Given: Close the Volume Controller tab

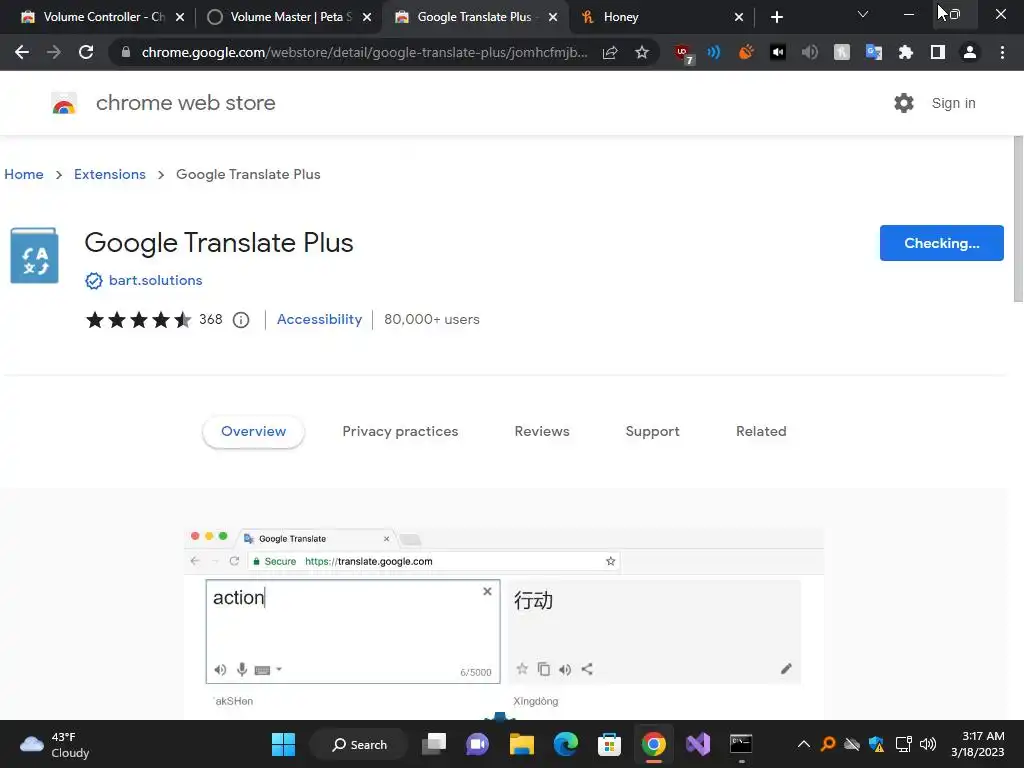Looking at the screenshot, I should click(x=180, y=17).
